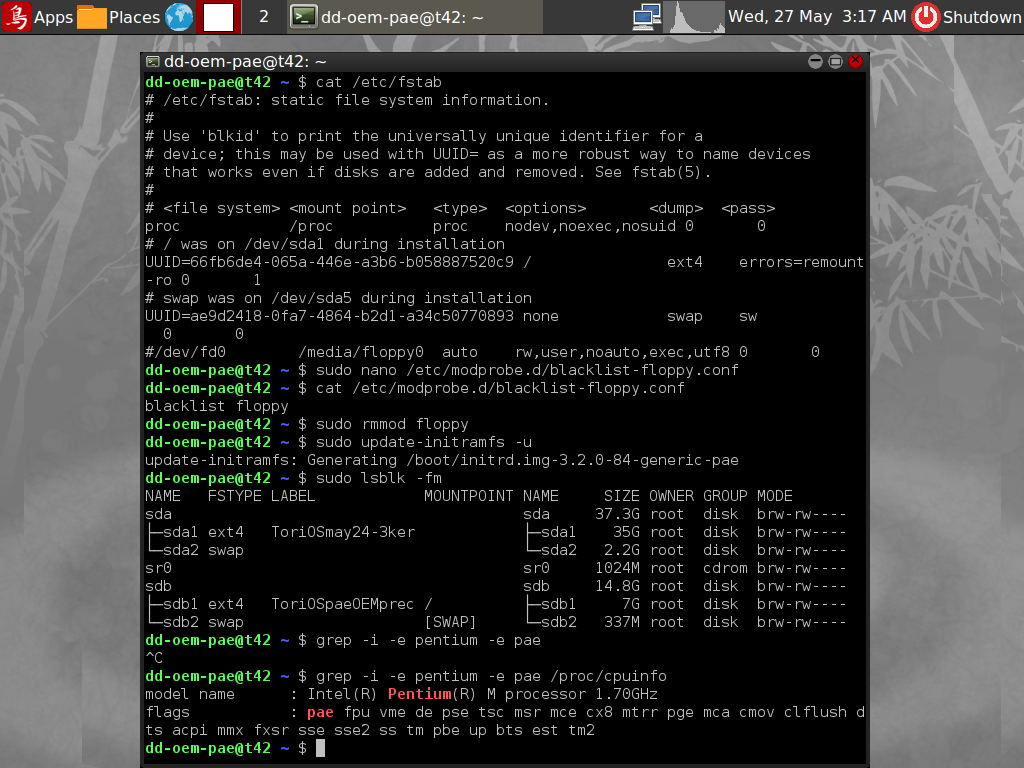Open the Apps menu
Viewport: 1024px width, 768px height.
[x=38, y=17]
